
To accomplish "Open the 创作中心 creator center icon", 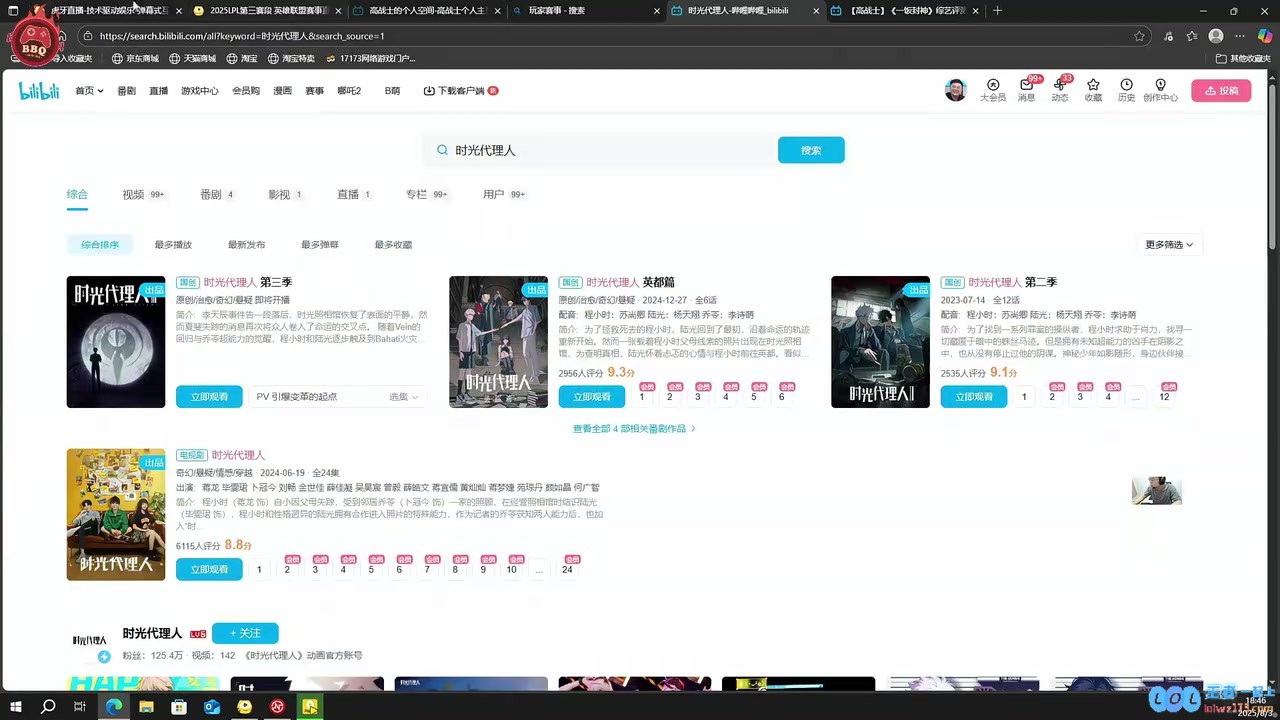I will (1160, 90).
